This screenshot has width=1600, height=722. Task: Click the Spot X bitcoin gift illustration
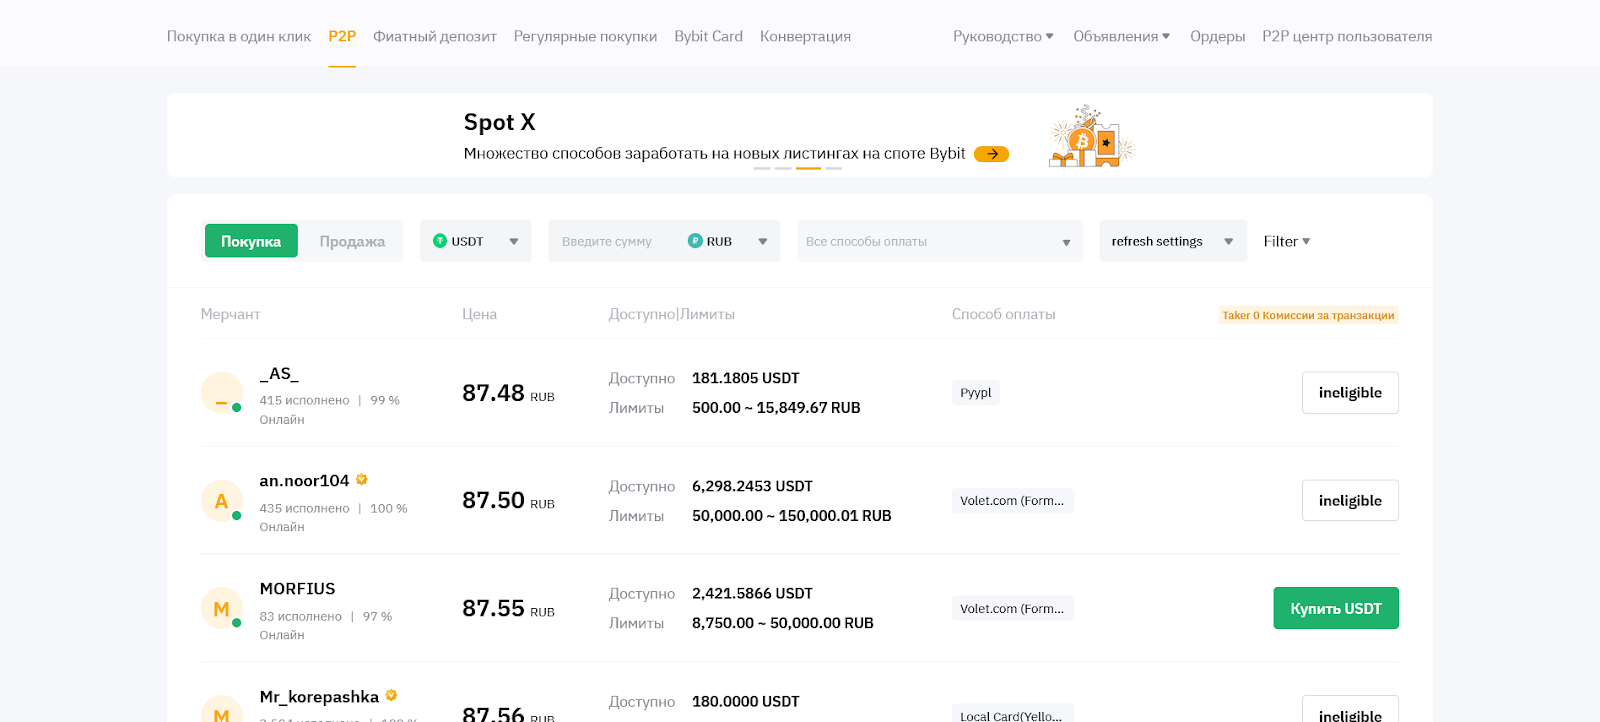tap(1091, 136)
